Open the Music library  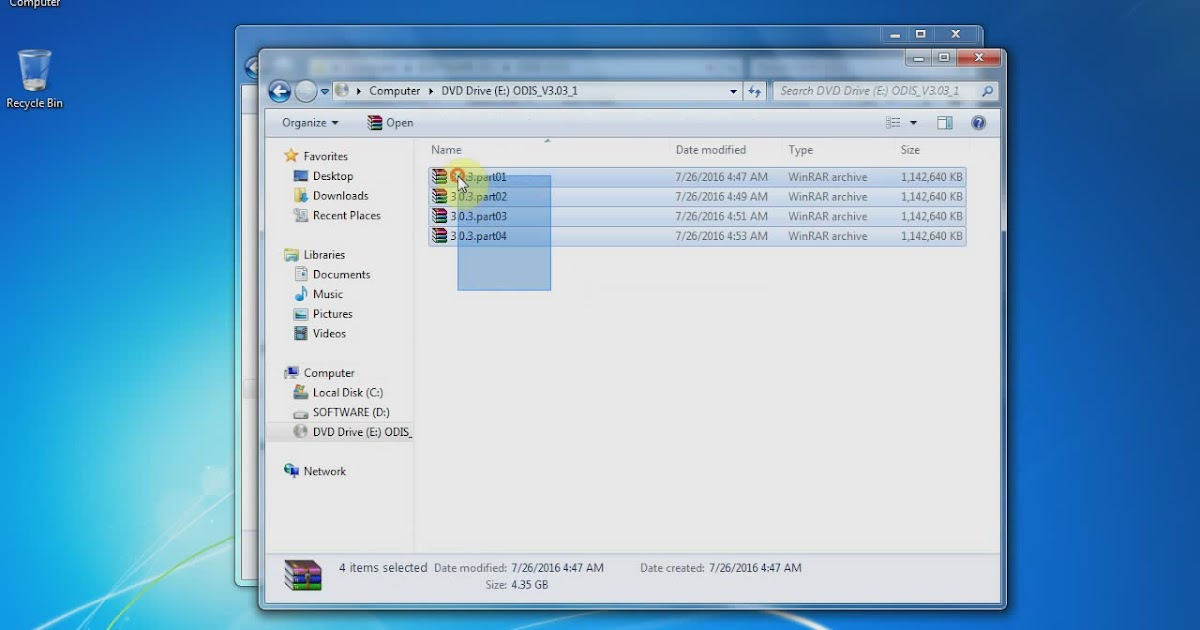[x=328, y=295]
